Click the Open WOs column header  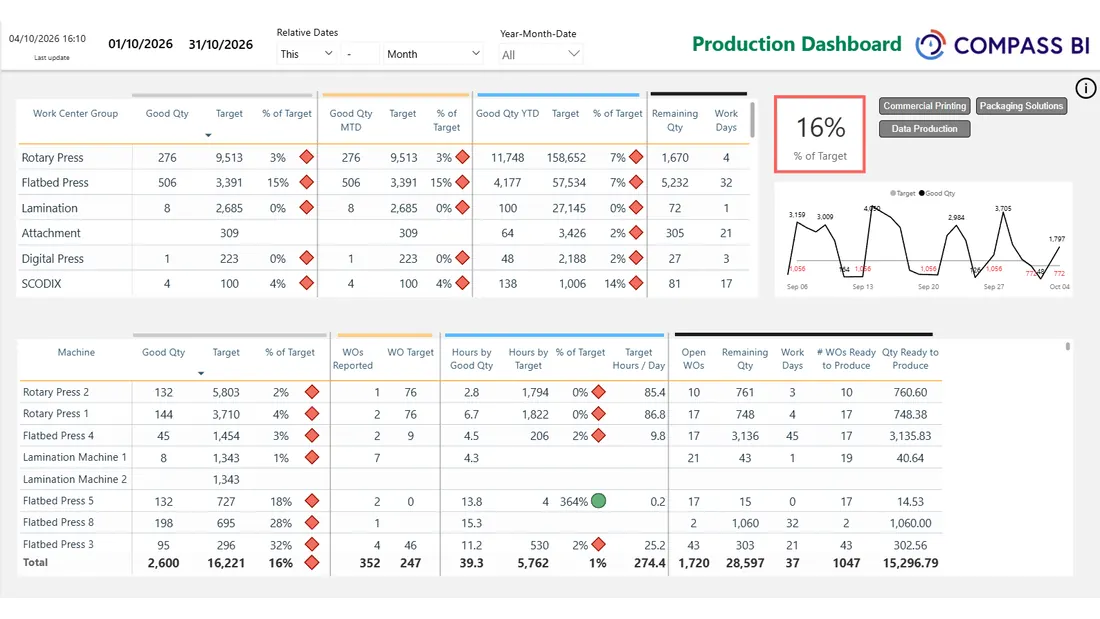point(693,359)
